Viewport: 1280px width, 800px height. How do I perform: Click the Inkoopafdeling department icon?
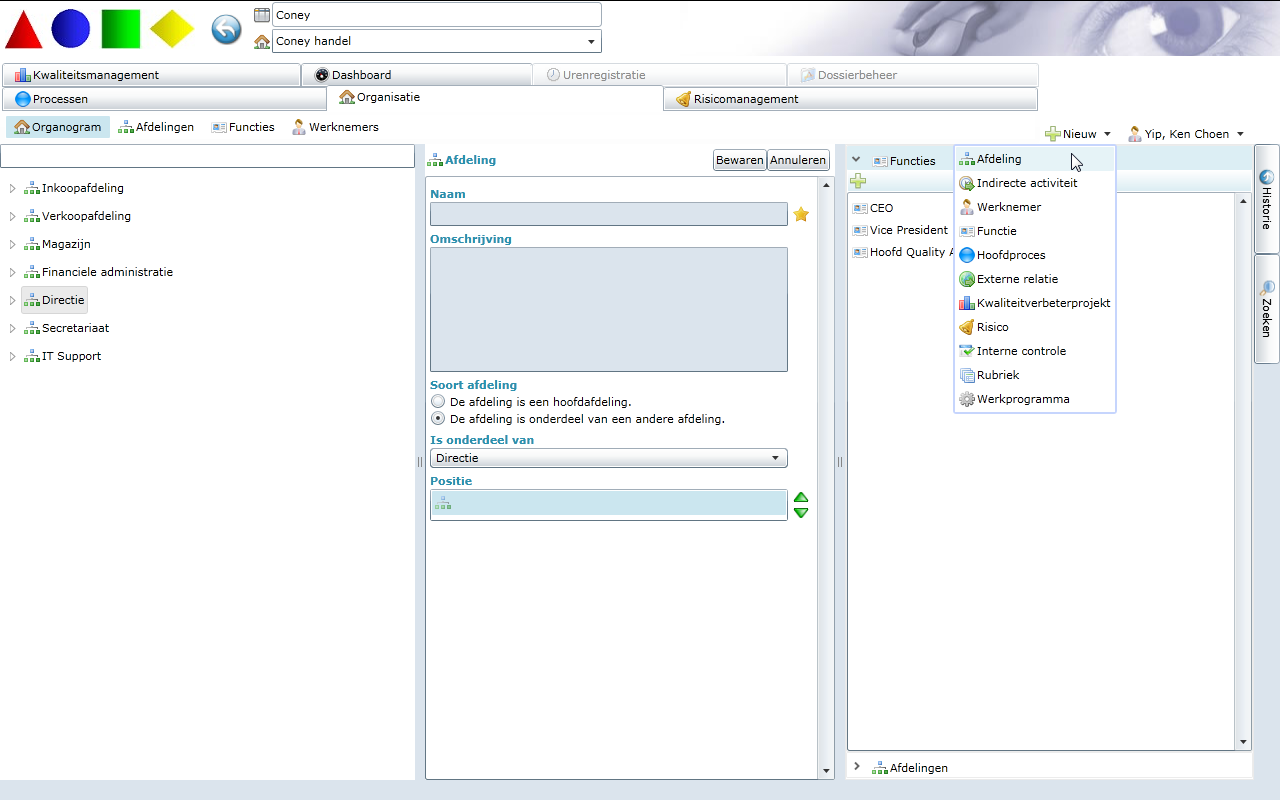32,188
